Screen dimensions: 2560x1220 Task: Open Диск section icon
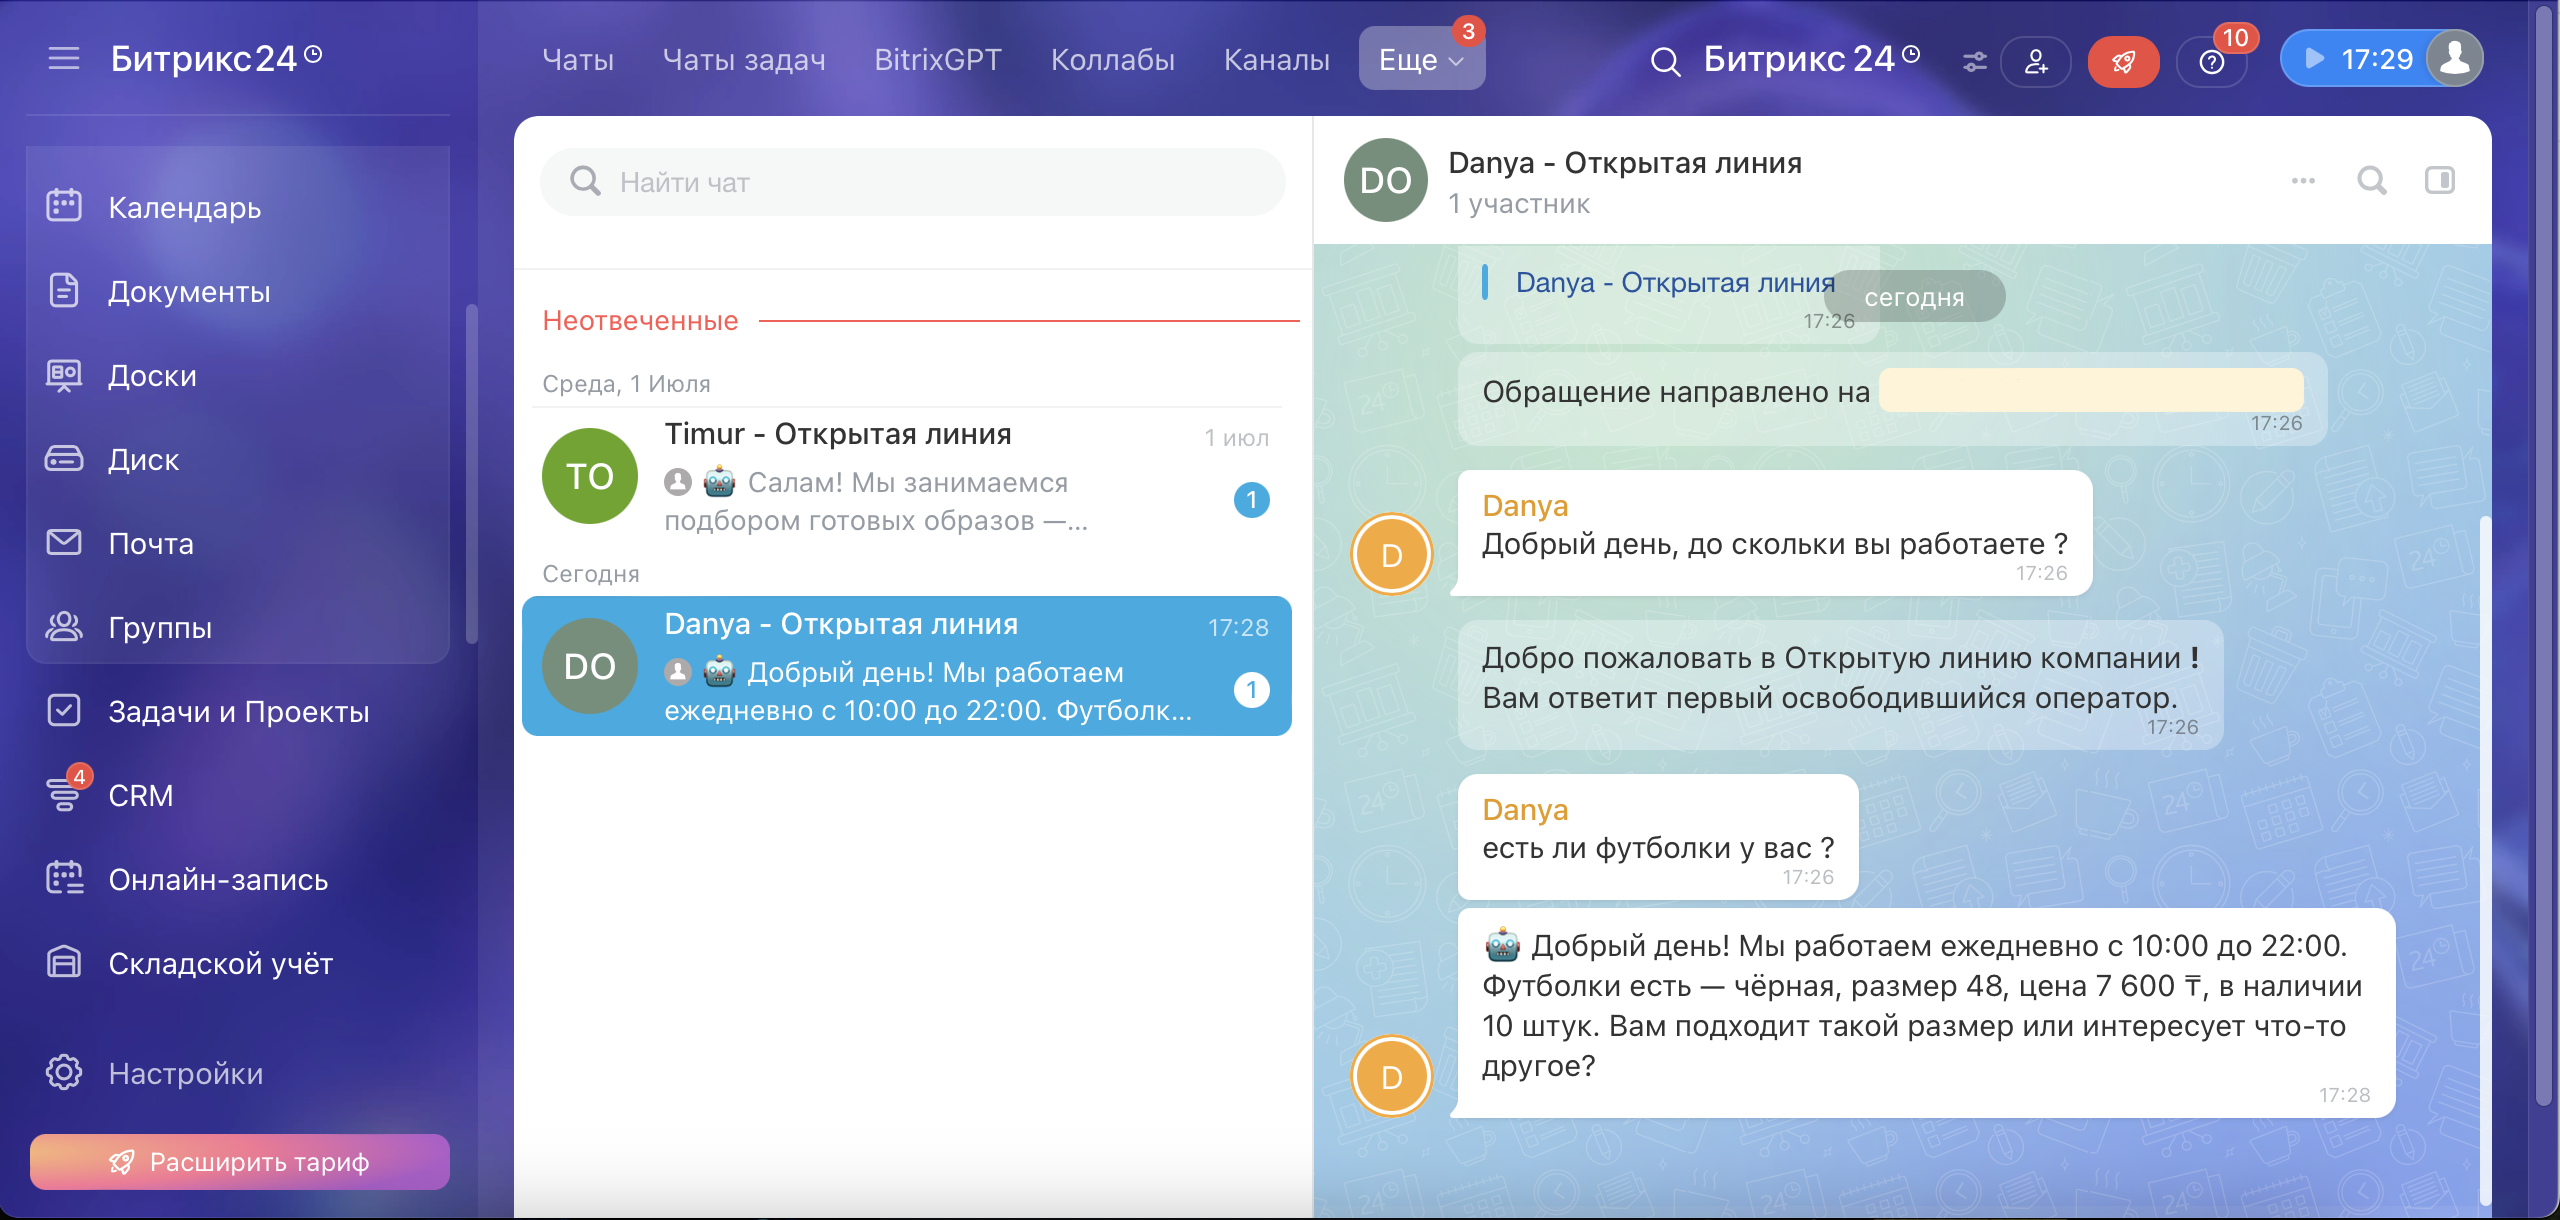pyautogui.click(x=64, y=459)
